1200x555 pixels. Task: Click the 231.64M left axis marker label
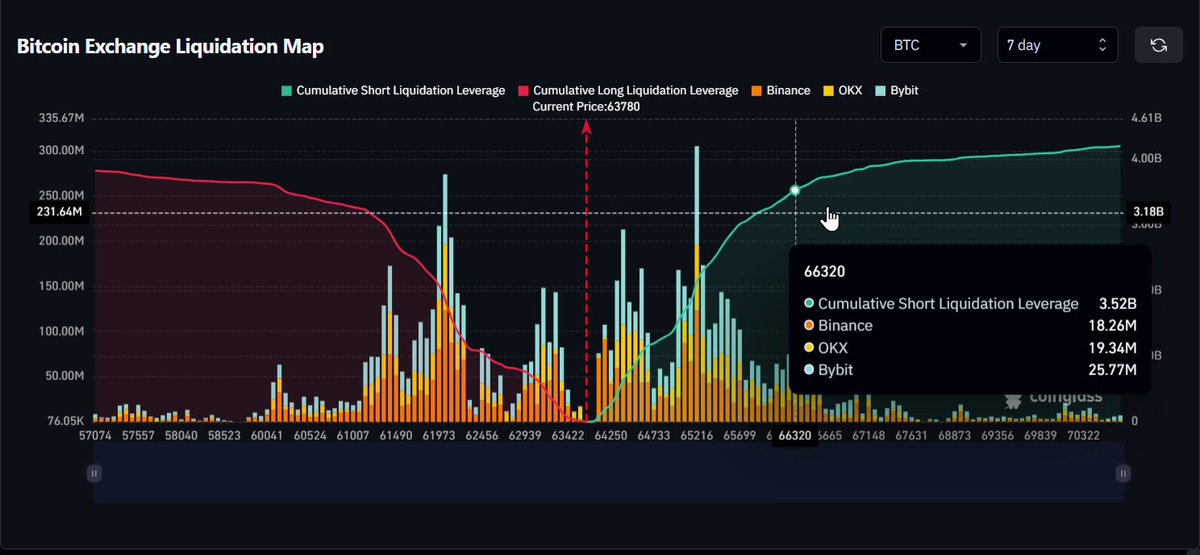tap(62, 213)
